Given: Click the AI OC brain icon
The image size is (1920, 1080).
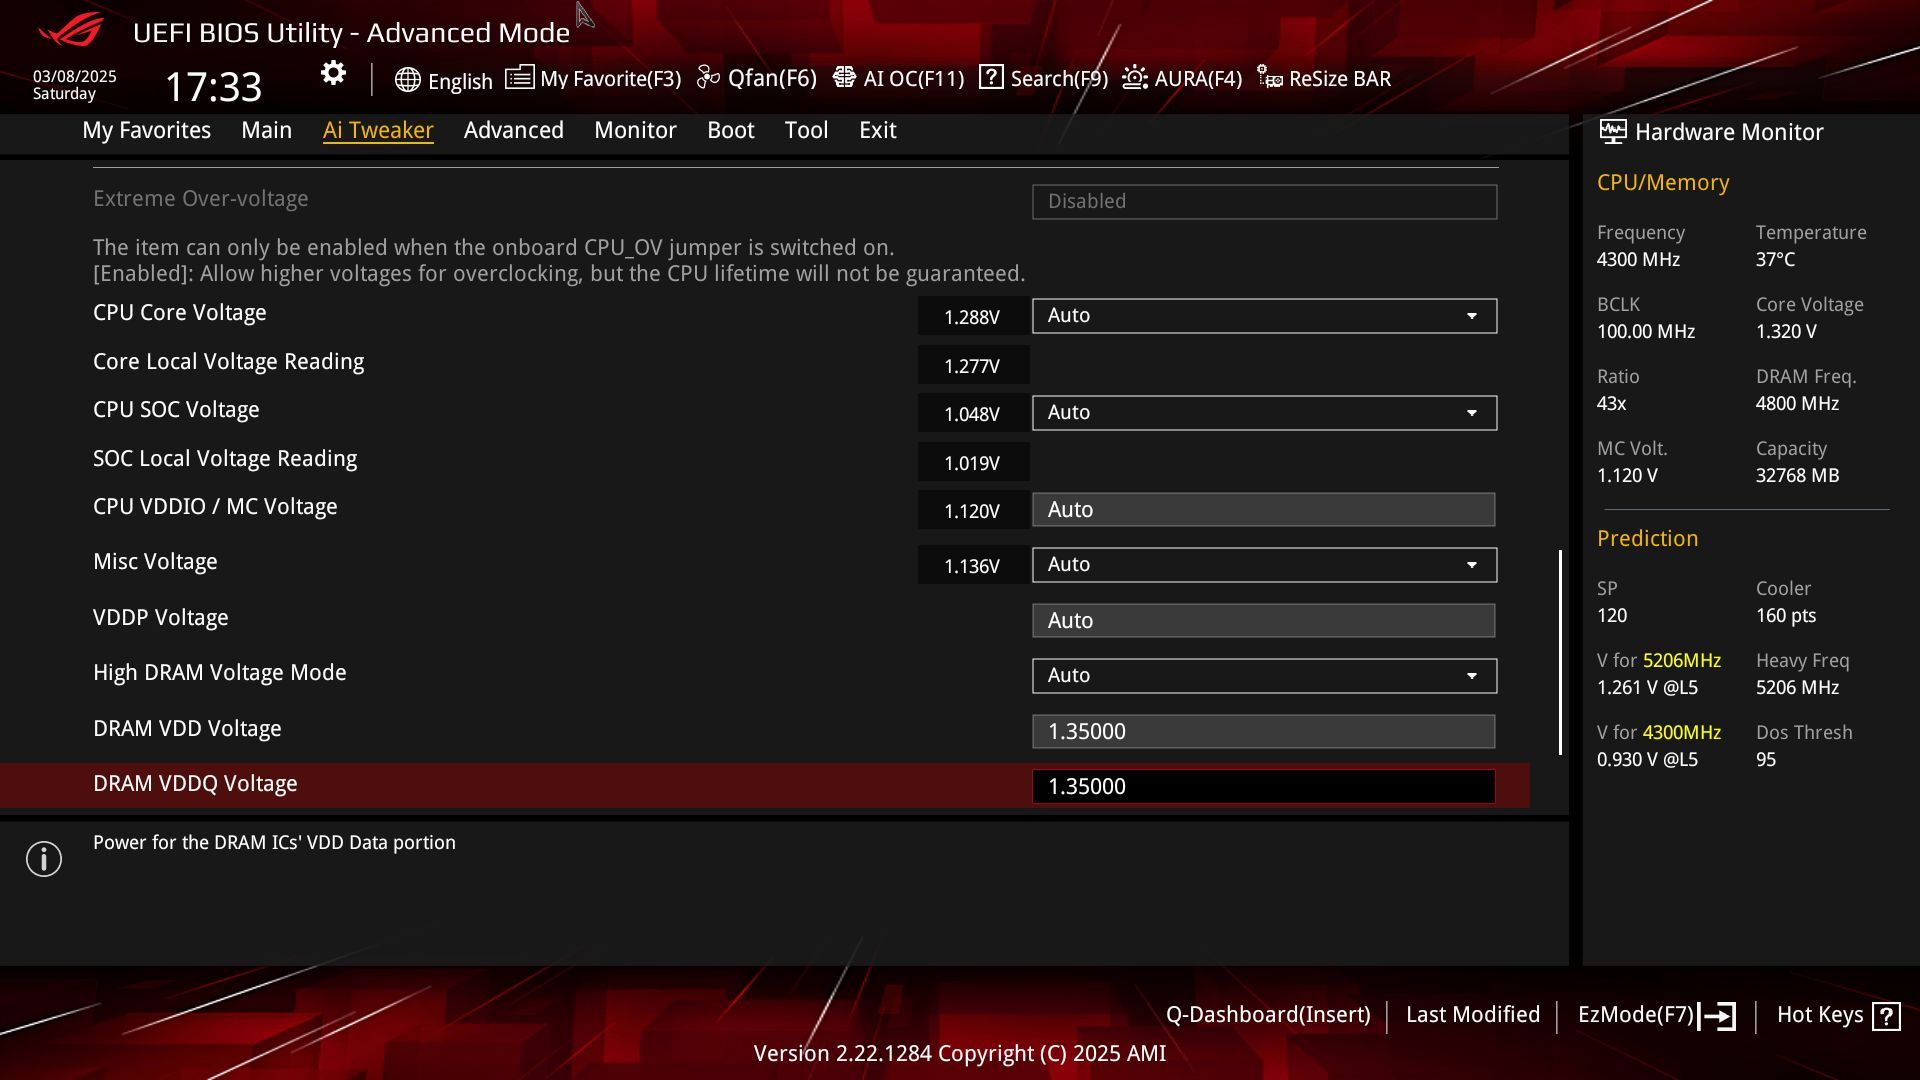Looking at the screenshot, I should pos(844,77).
